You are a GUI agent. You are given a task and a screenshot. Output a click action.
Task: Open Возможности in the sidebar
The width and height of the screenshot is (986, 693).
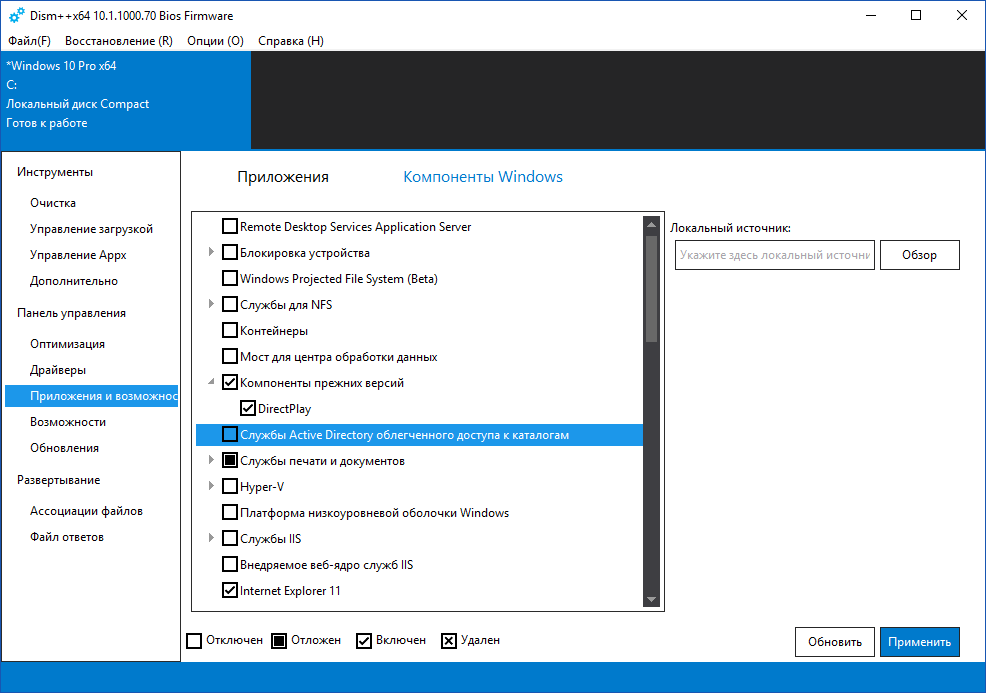[68, 422]
